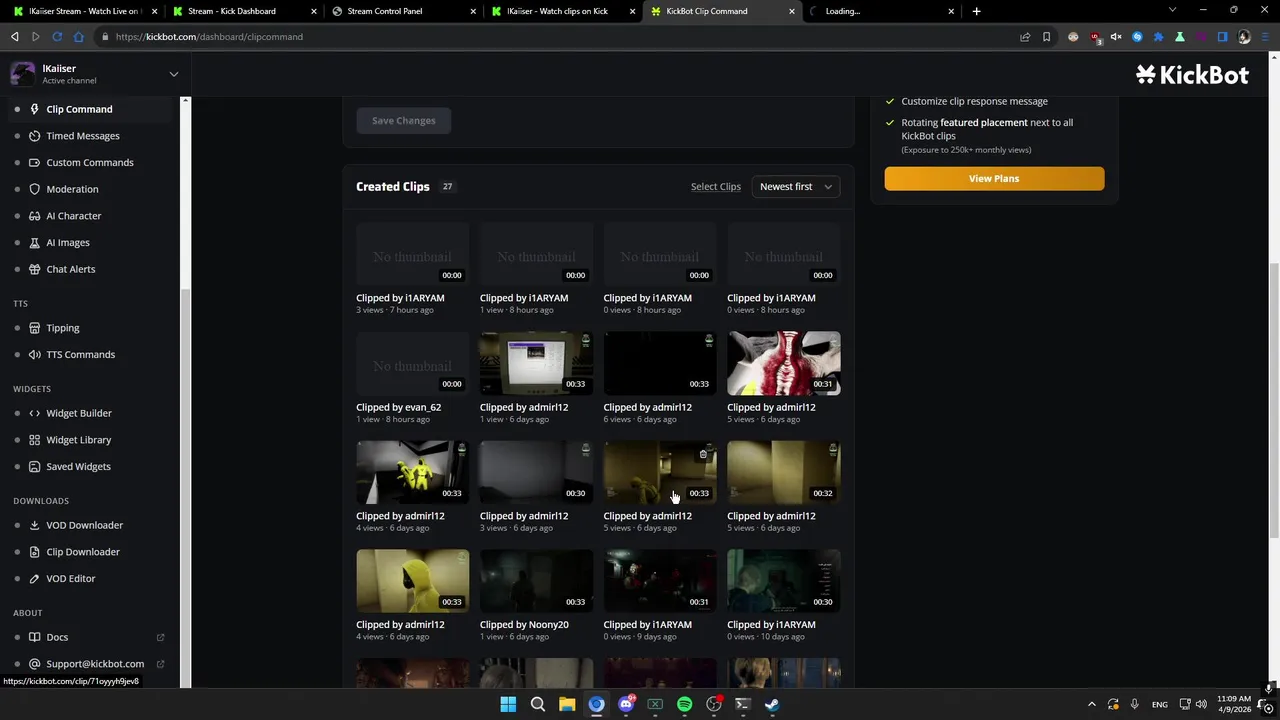This screenshot has width=1280, height=720.
Task: Open the admirl12 clip lasting 00:32
Action: pos(783,472)
